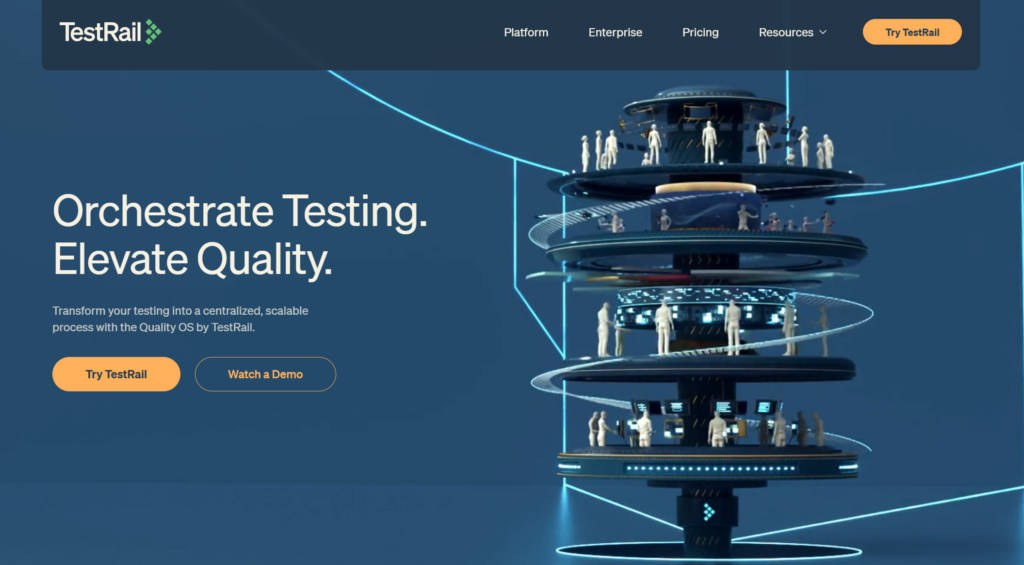Open the Platform navigation item
The height and width of the screenshot is (565, 1024).
(x=526, y=33)
